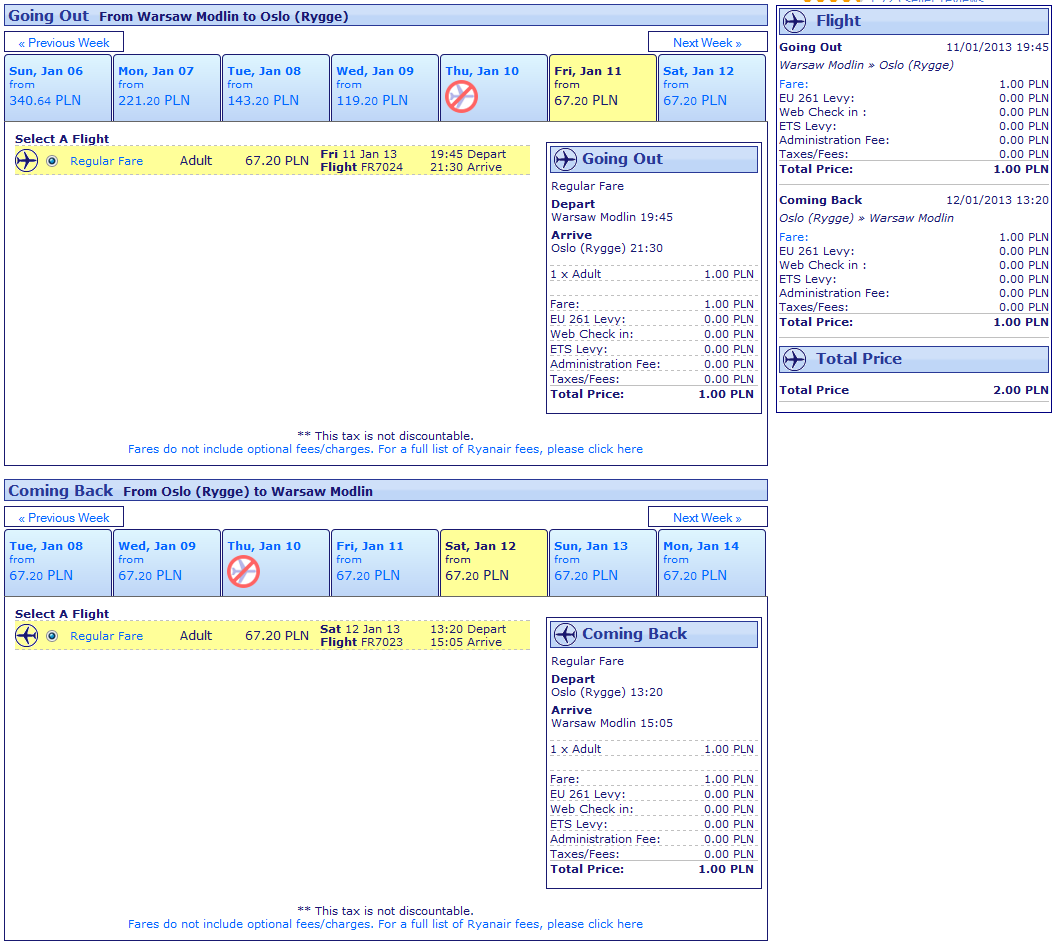Select return date tab Tue, Jan 08
Image resolution: width=1055 pixels, height=947 pixels.
click(x=58, y=563)
